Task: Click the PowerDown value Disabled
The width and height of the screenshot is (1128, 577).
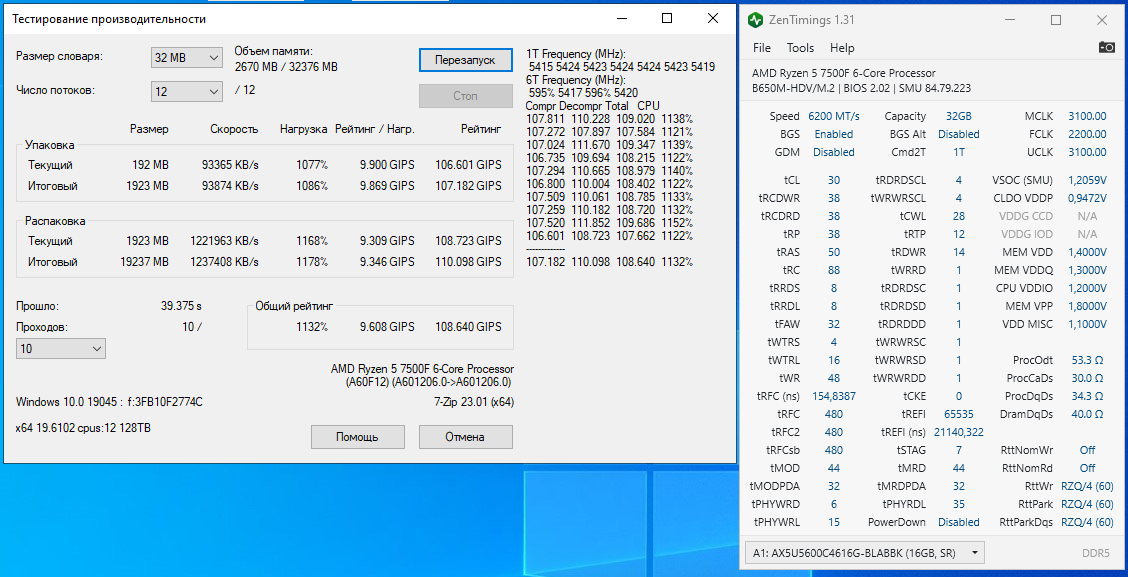Action: [x=959, y=522]
